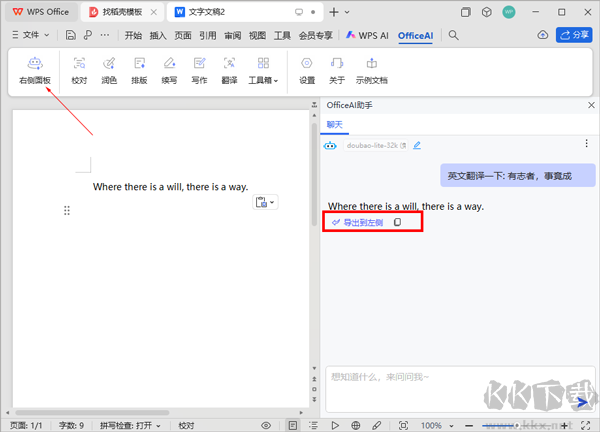Expand the 工具箱 toolbox dropdown

coord(263,70)
